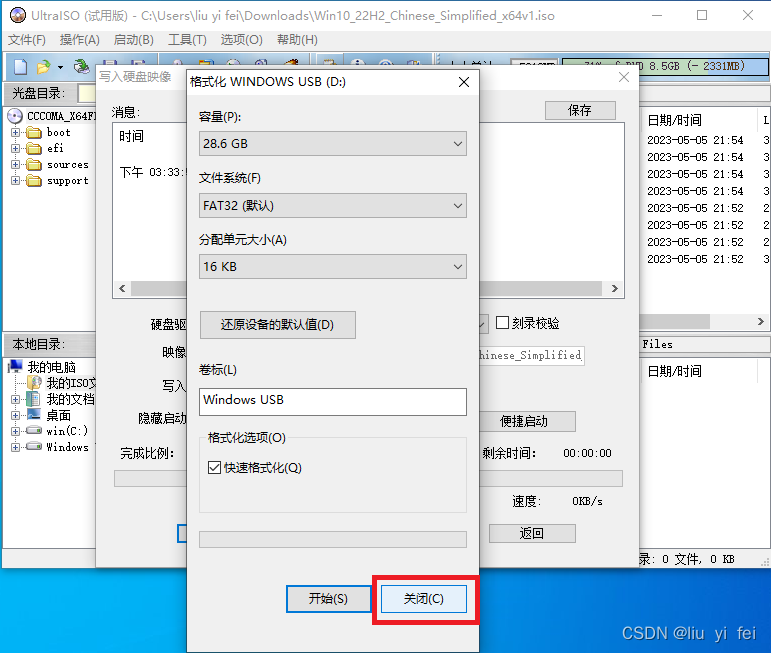Close the 格式化 WINDOWS USB dialog with X

[x=464, y=82]
